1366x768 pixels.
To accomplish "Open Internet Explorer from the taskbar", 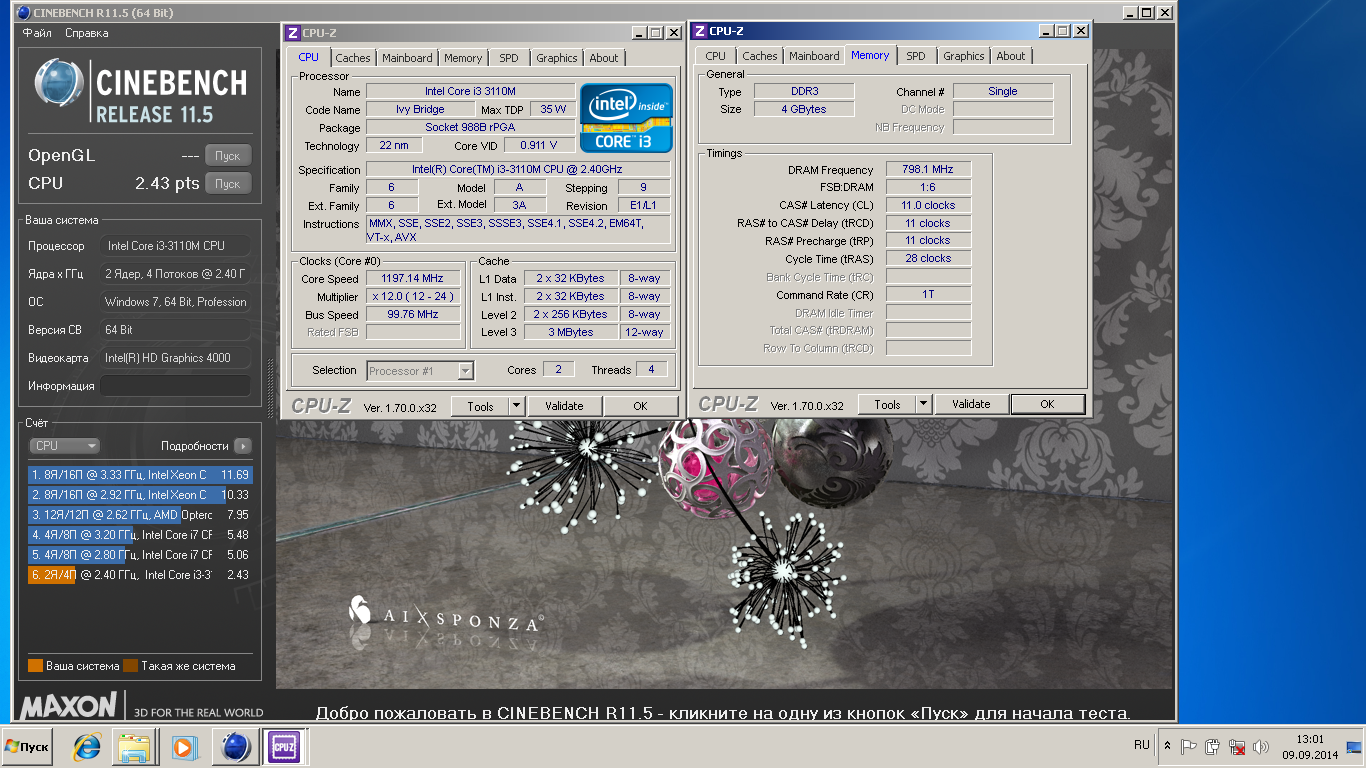I will [87, 747].
